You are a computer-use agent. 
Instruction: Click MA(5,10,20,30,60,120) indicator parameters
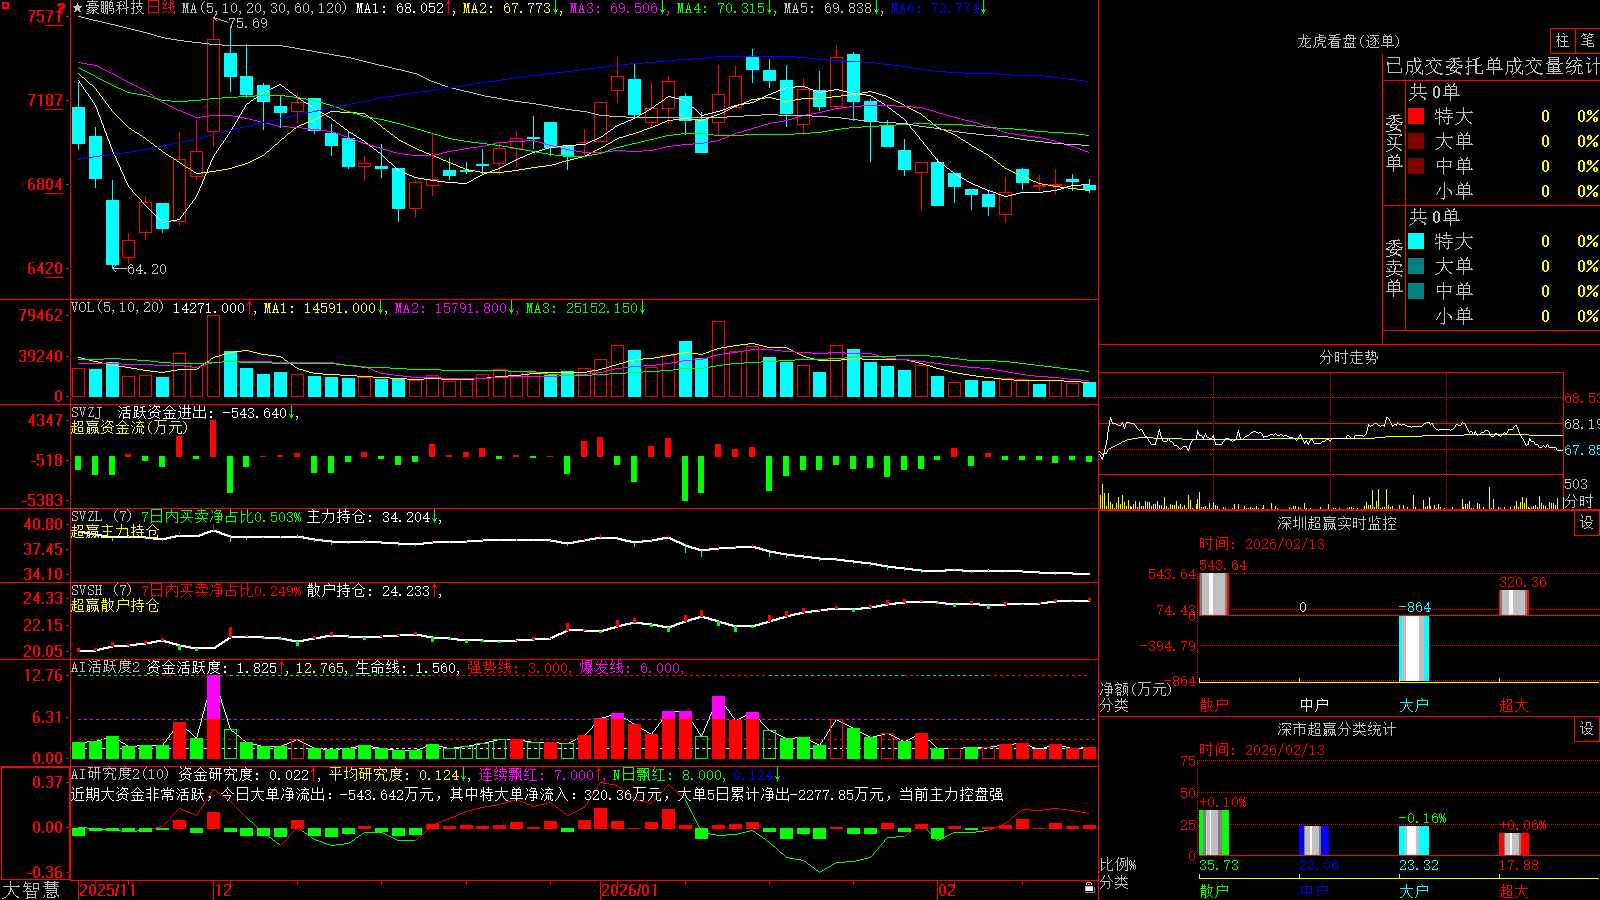pos(264,8)
